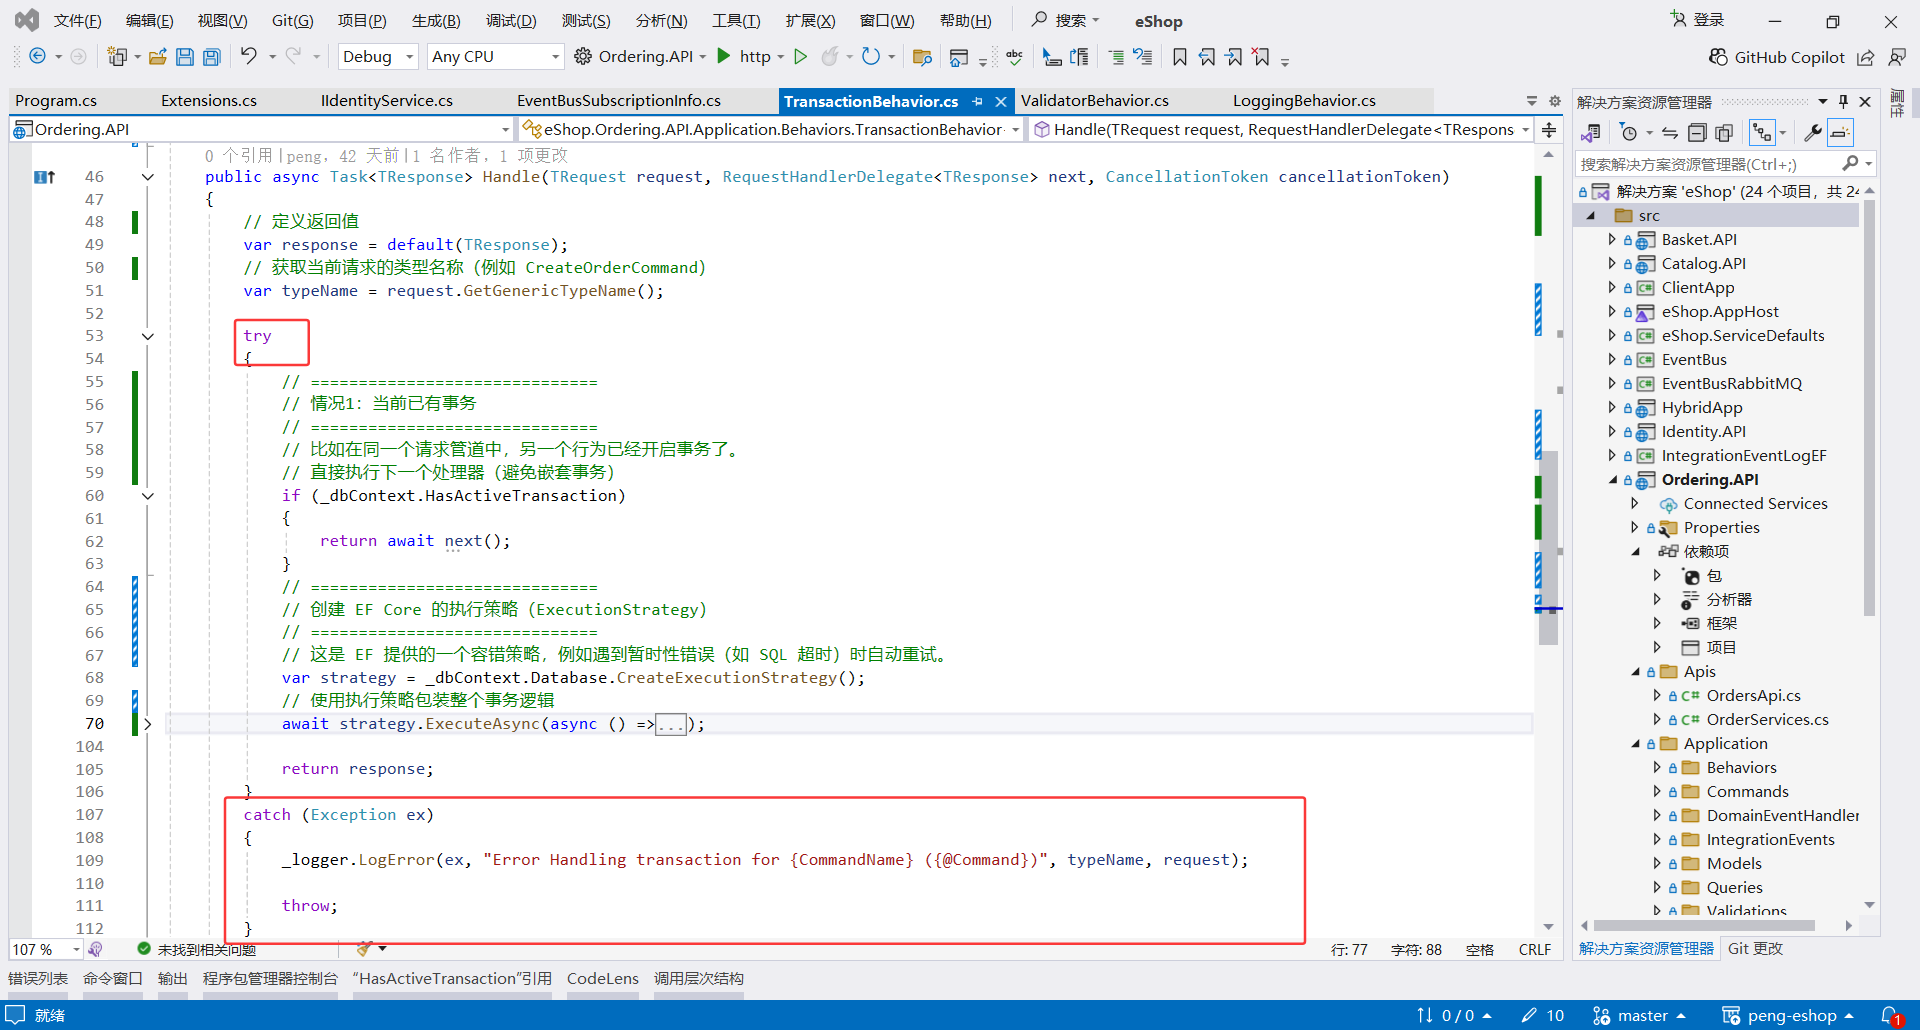
Task: Click the master branch in the status bar
Action: (x=1640, y=1016)
